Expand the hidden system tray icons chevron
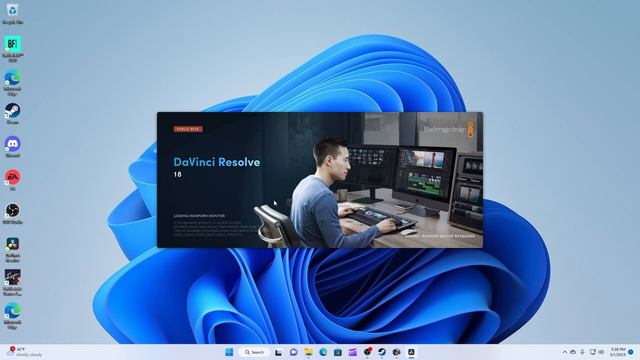 (565, 352)
